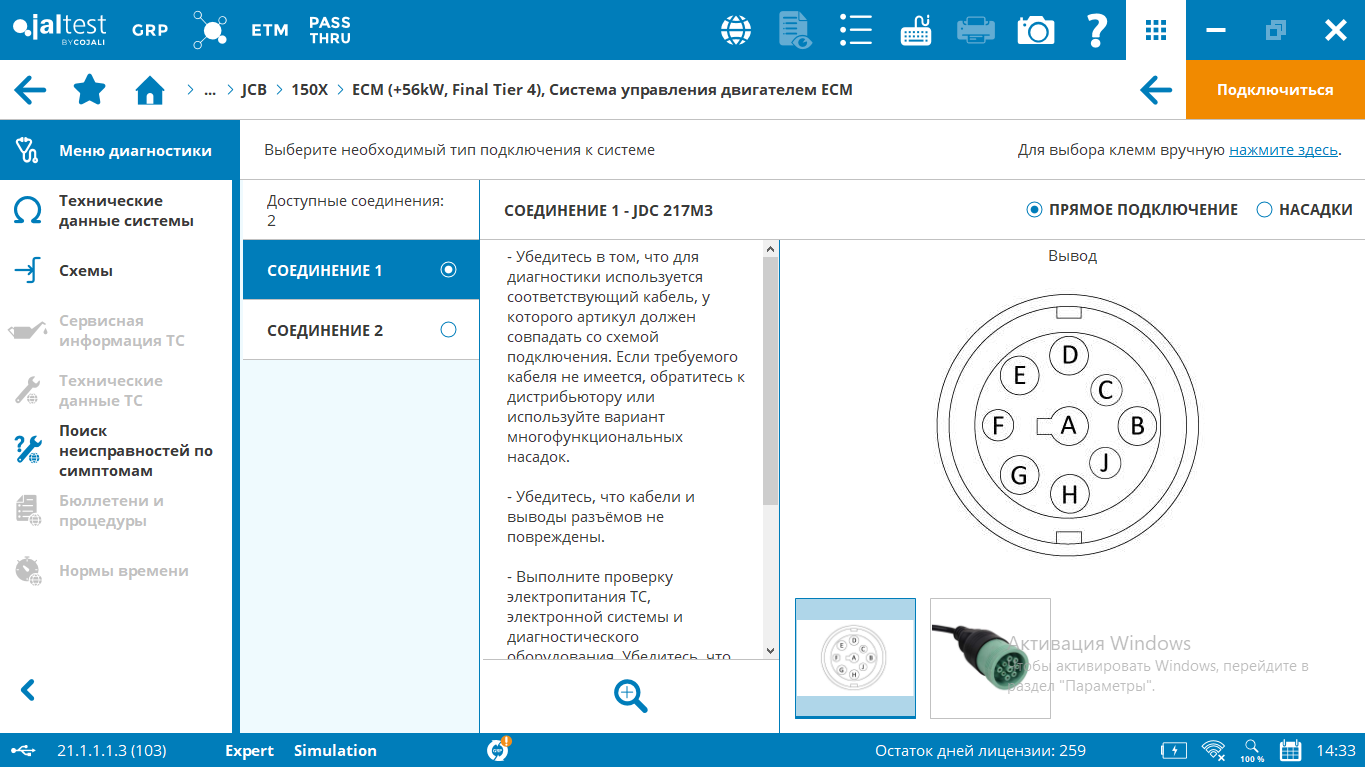Select the СОЕДИНЕНИЕ 1 radio button
This screenshot has height=767, width=1365.
(x=448, y=270)
